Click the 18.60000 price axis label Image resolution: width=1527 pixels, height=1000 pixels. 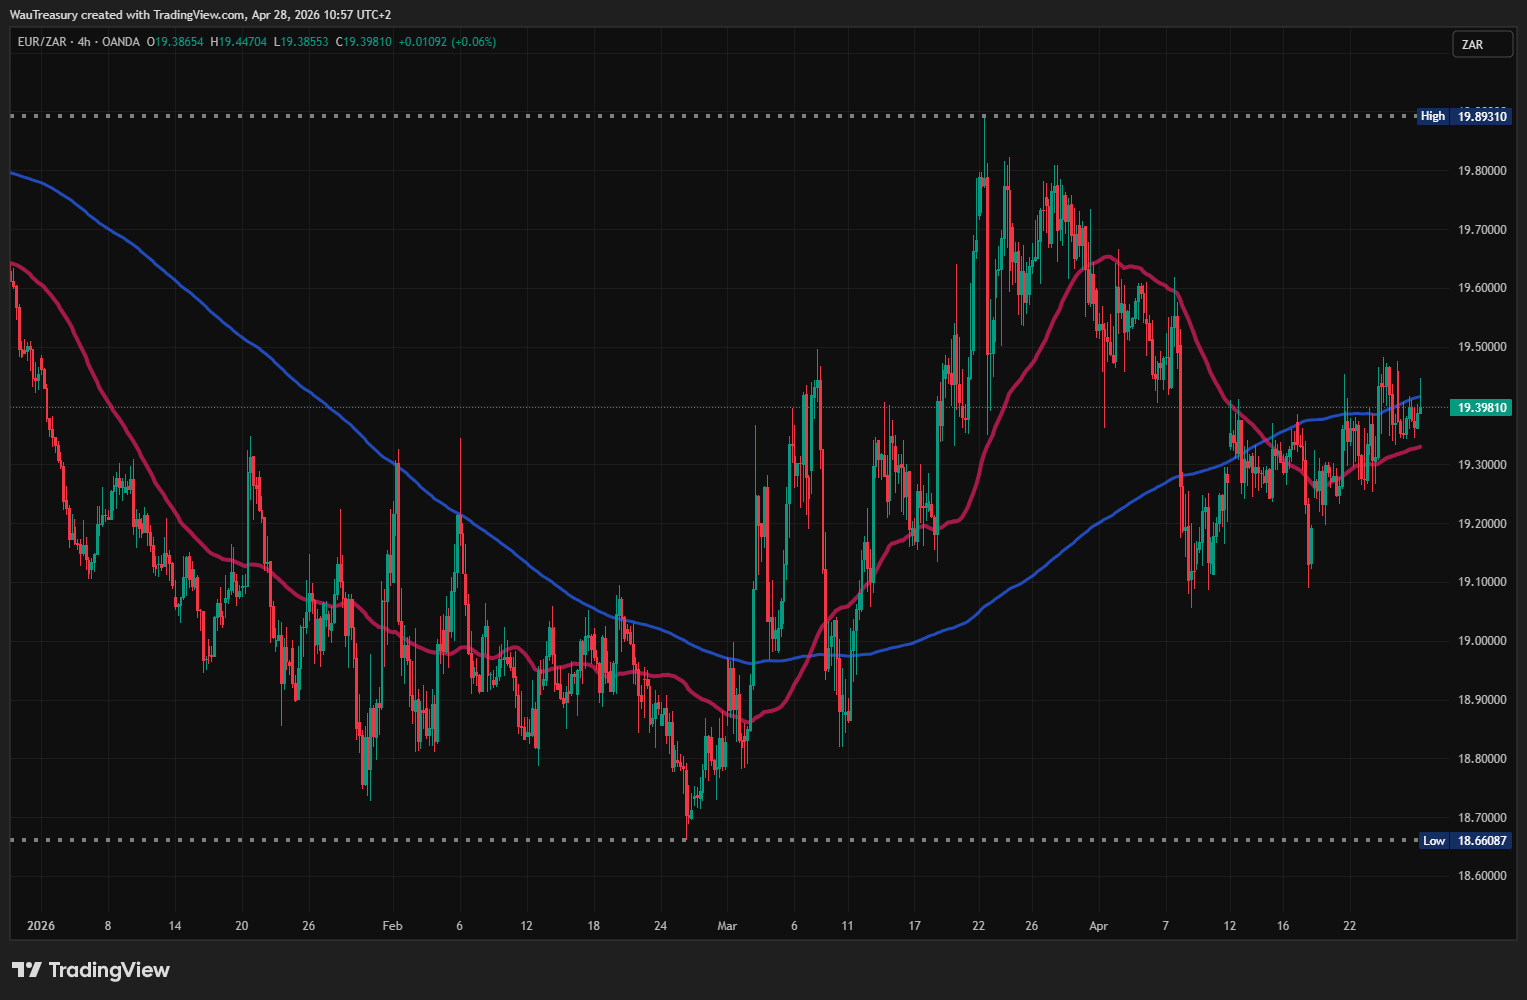click(1482, 876)
